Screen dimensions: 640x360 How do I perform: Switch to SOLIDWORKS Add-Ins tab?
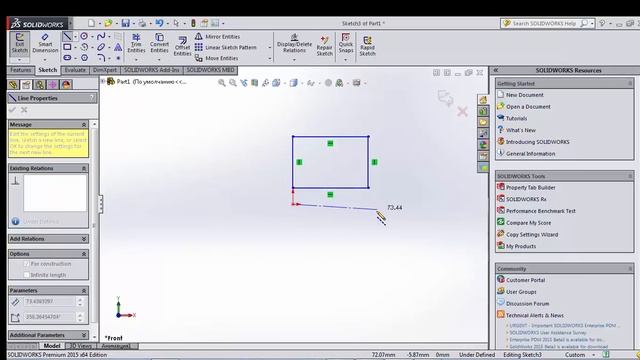[151, 70]
